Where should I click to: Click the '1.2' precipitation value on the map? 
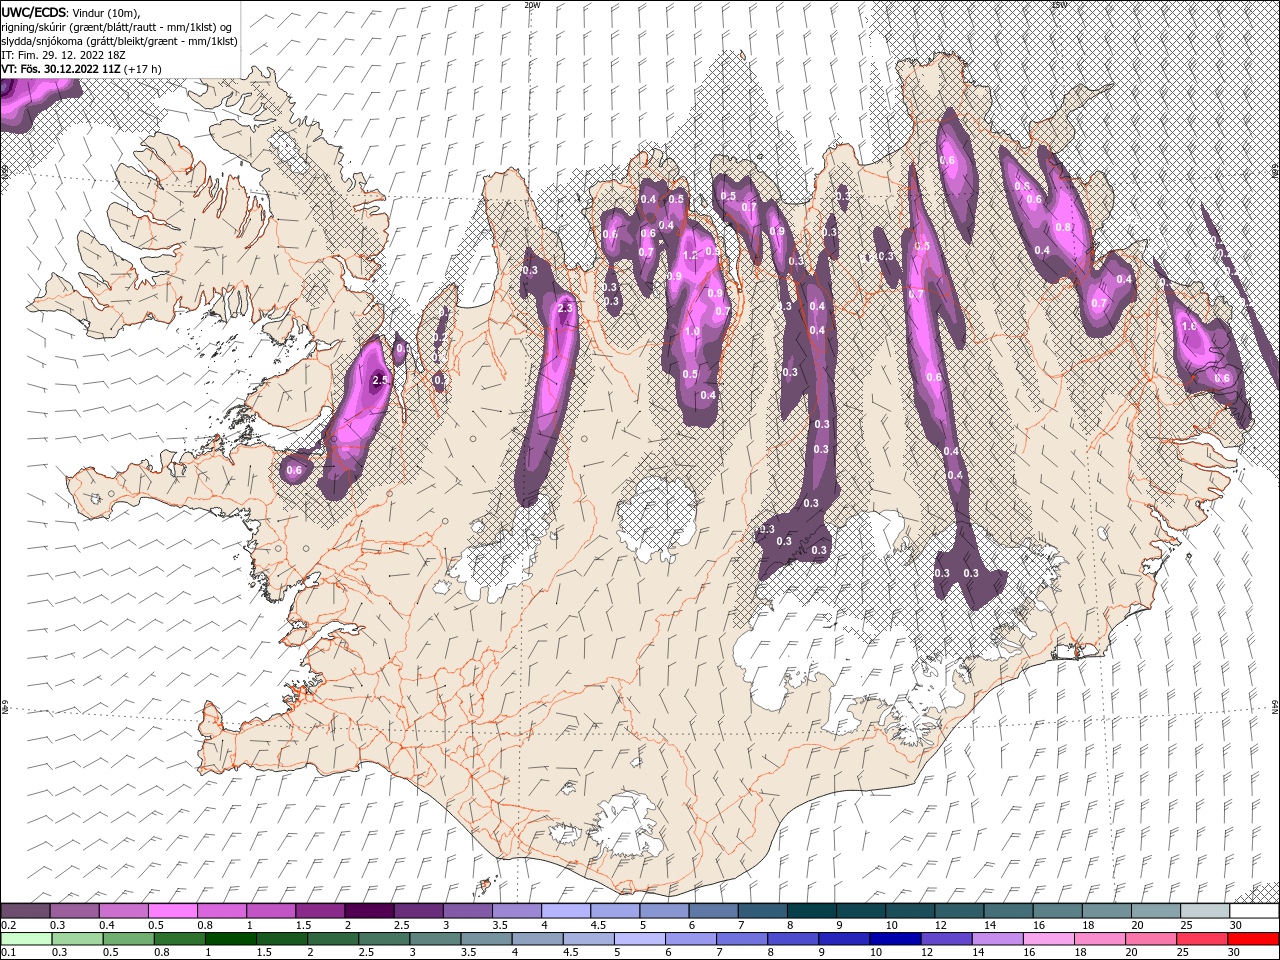[690, 255]
